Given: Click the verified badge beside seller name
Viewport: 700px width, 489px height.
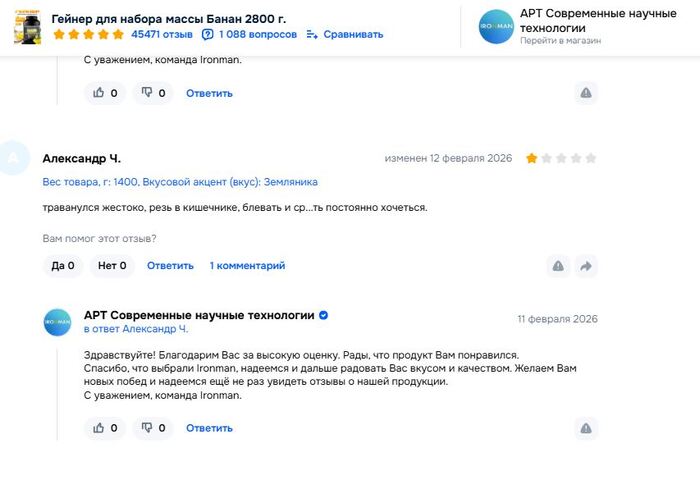Looking at the screenshot, I should pos(324,315).
